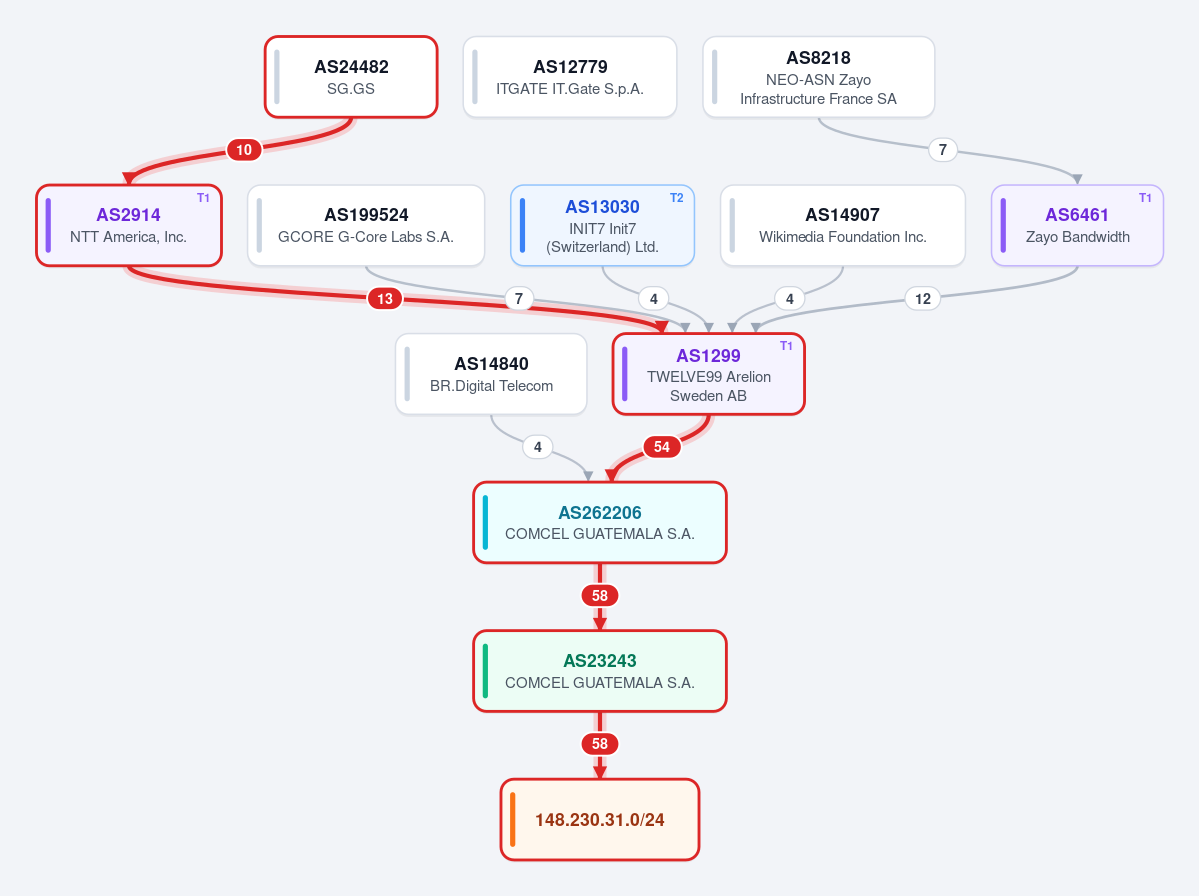Viewport: 1199px width, 896px height.
Task: Click the T2 tier badge on AS13030
Action: [x=677, y=198]
